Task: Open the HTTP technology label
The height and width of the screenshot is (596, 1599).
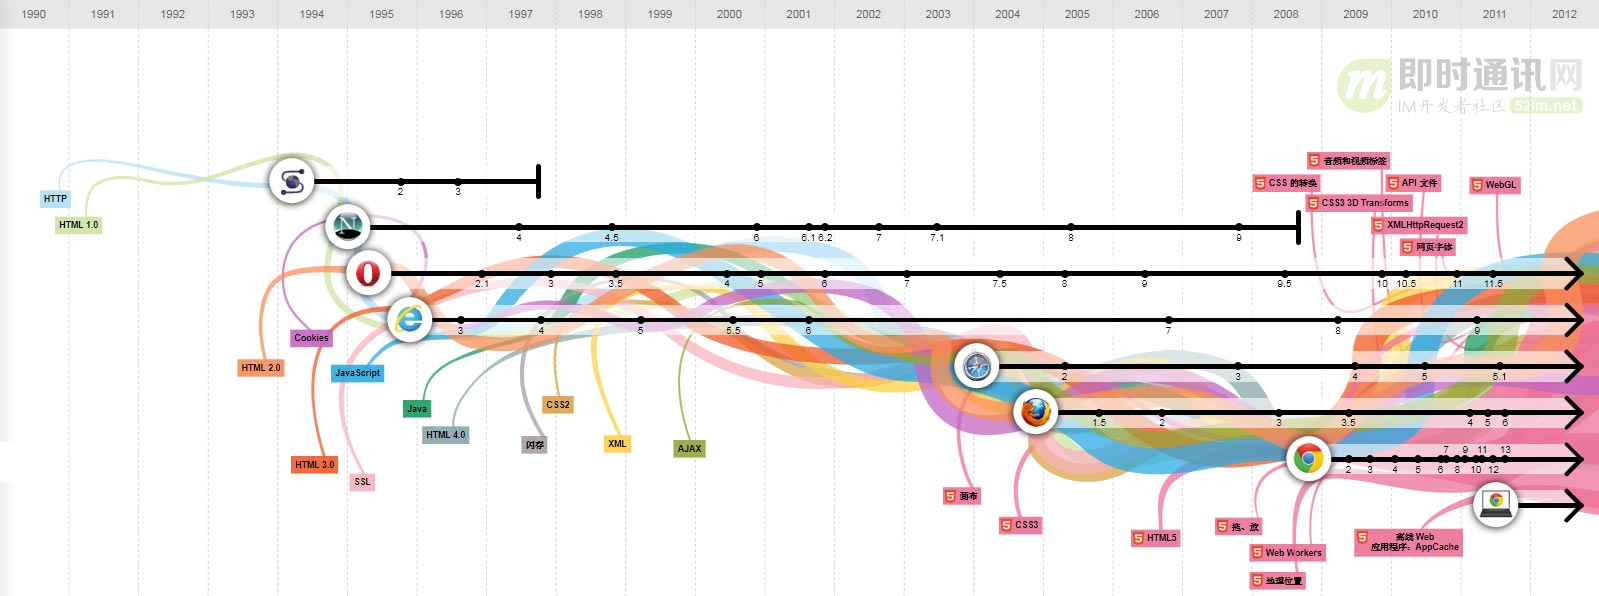Action: click(55, 199)
